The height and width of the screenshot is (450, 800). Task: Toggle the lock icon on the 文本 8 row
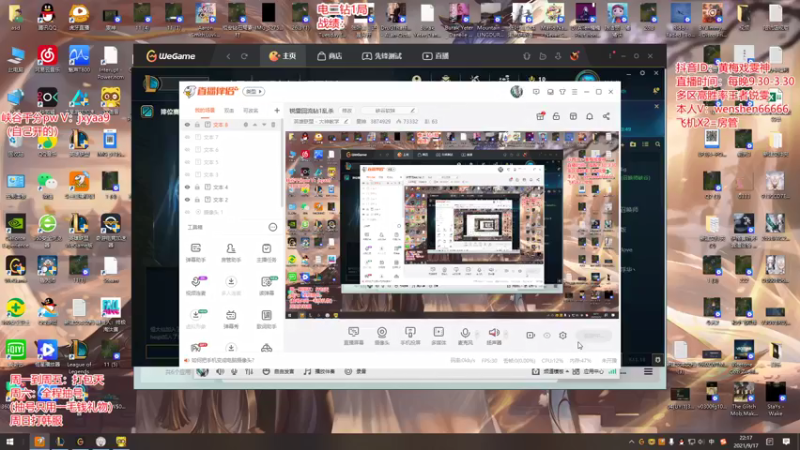[x=197, y=124]
